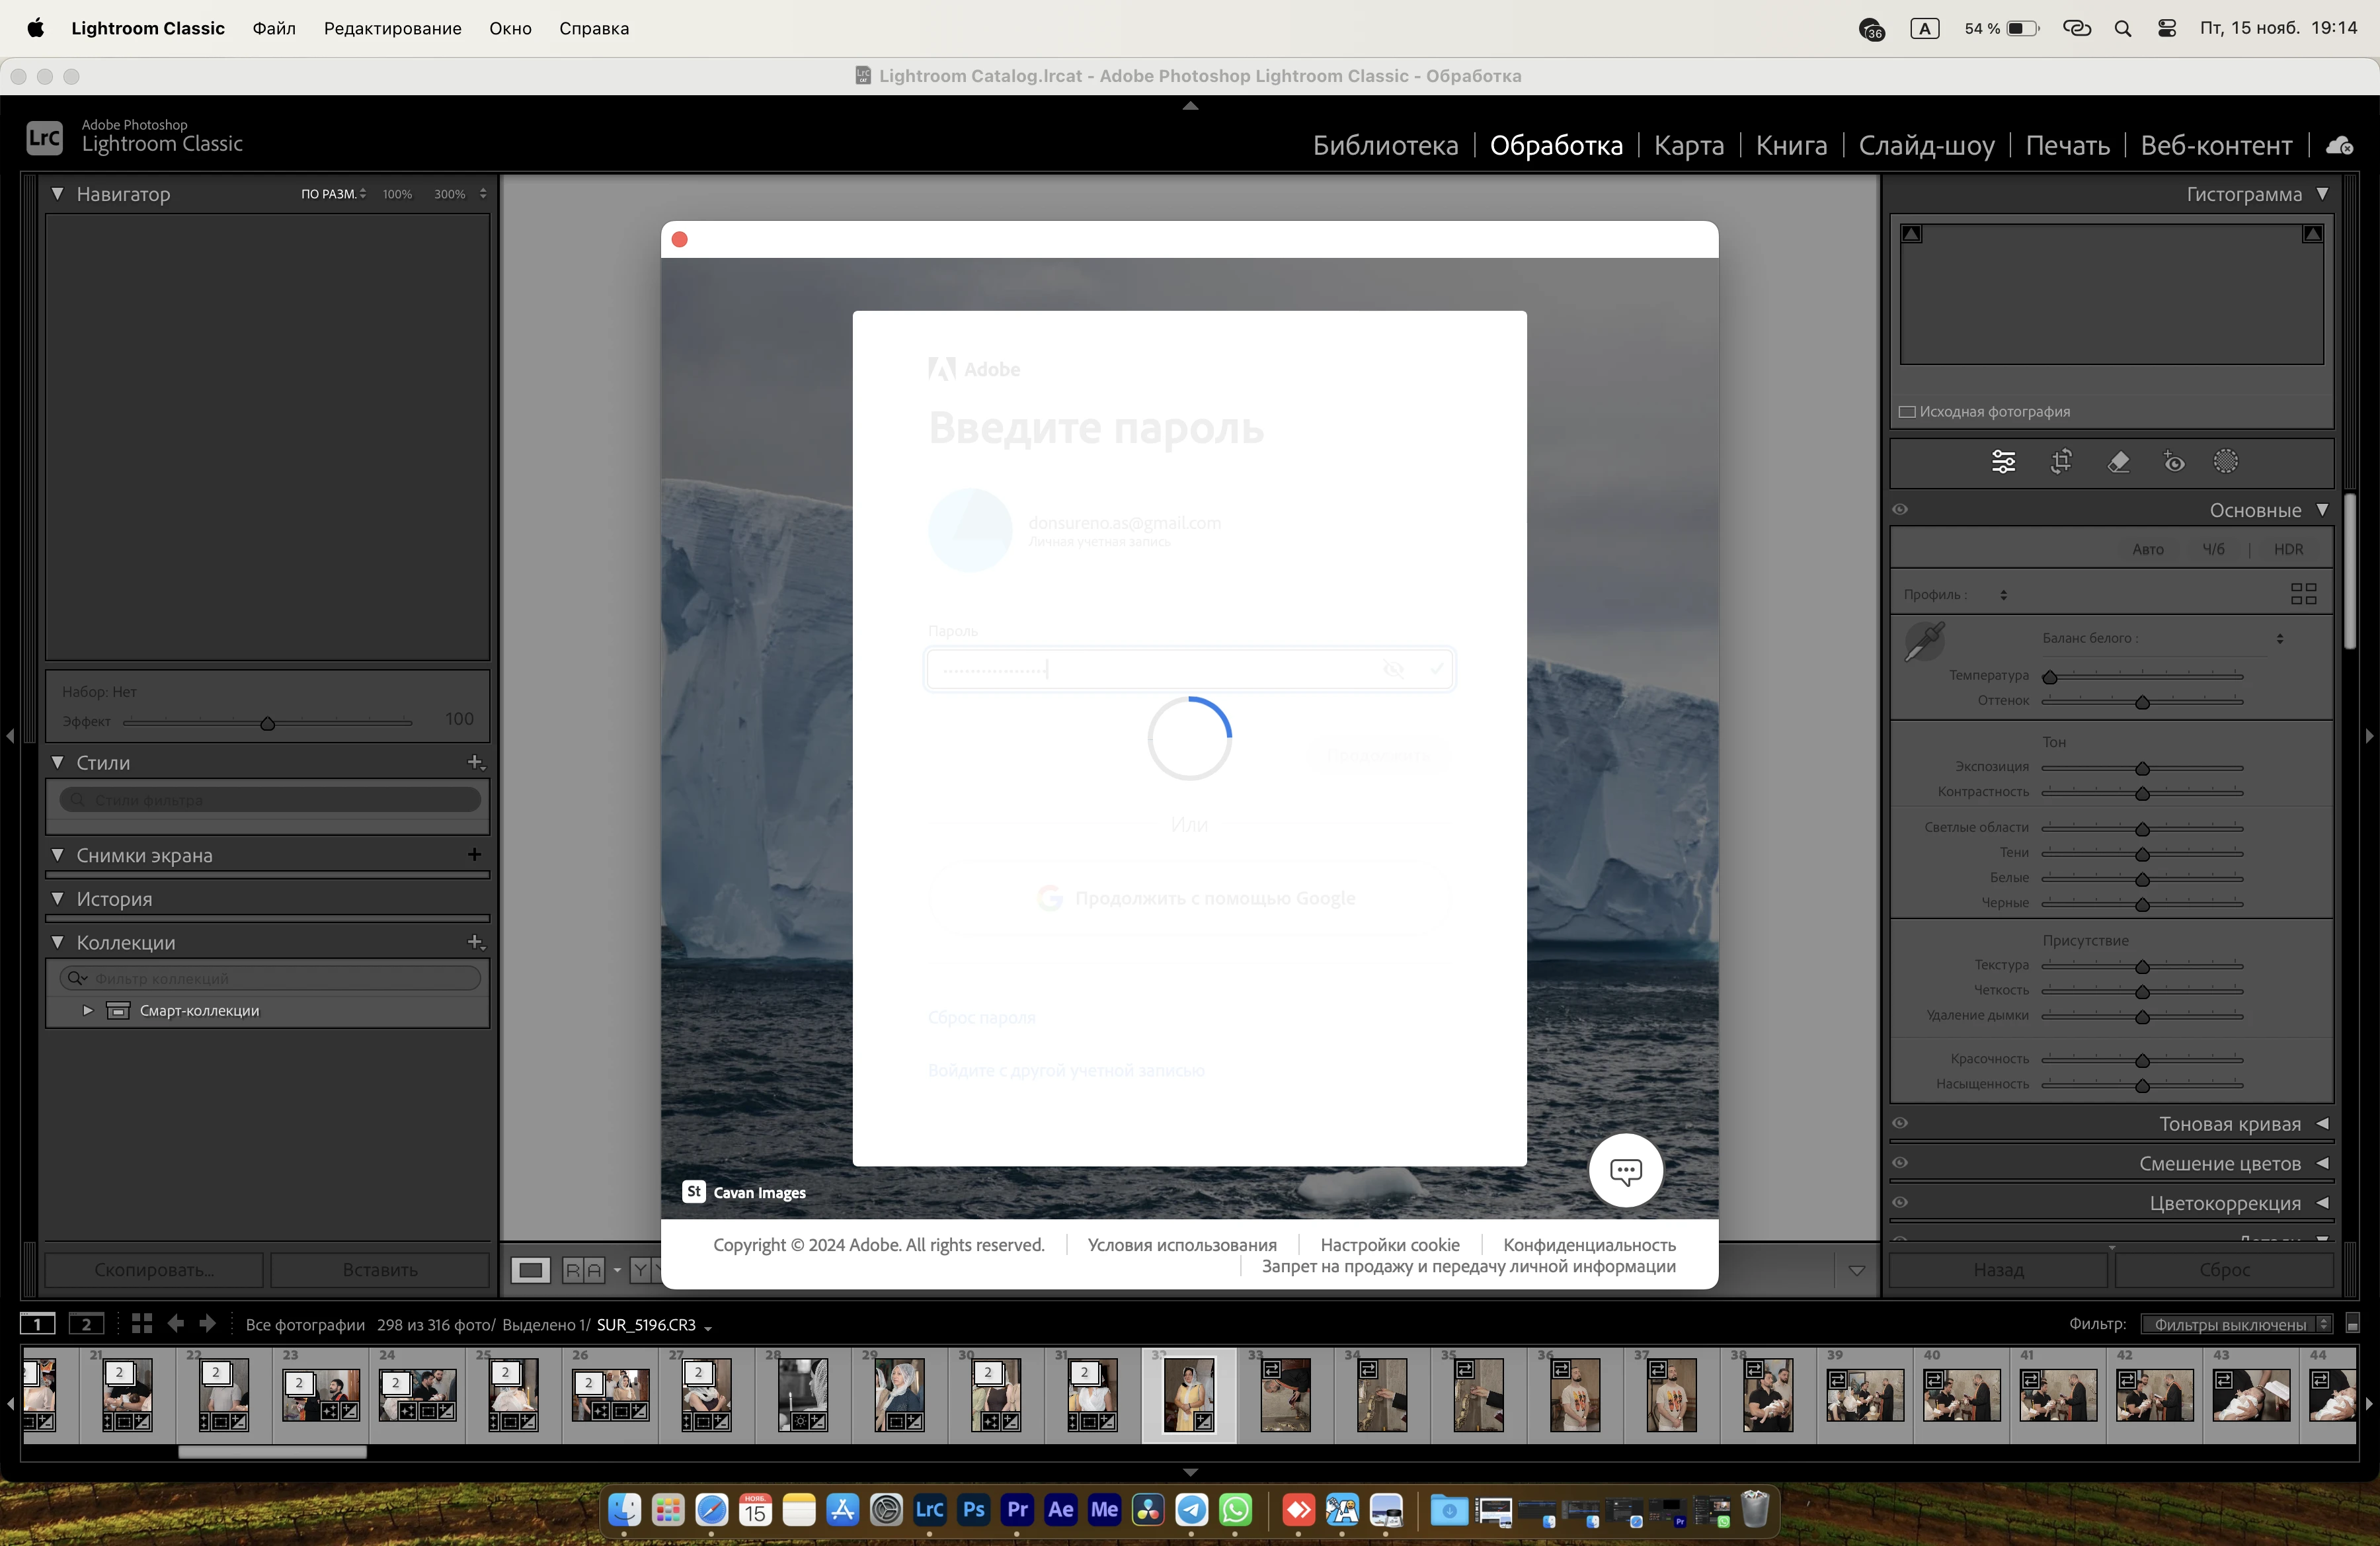Toggle Основные panel visibility eye
Viewport: 2380px width, 1546px height.
click(x=1900, y=510)
